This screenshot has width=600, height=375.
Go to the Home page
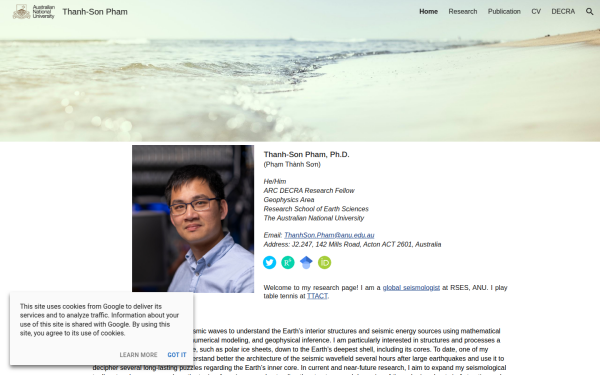[428, 11]
